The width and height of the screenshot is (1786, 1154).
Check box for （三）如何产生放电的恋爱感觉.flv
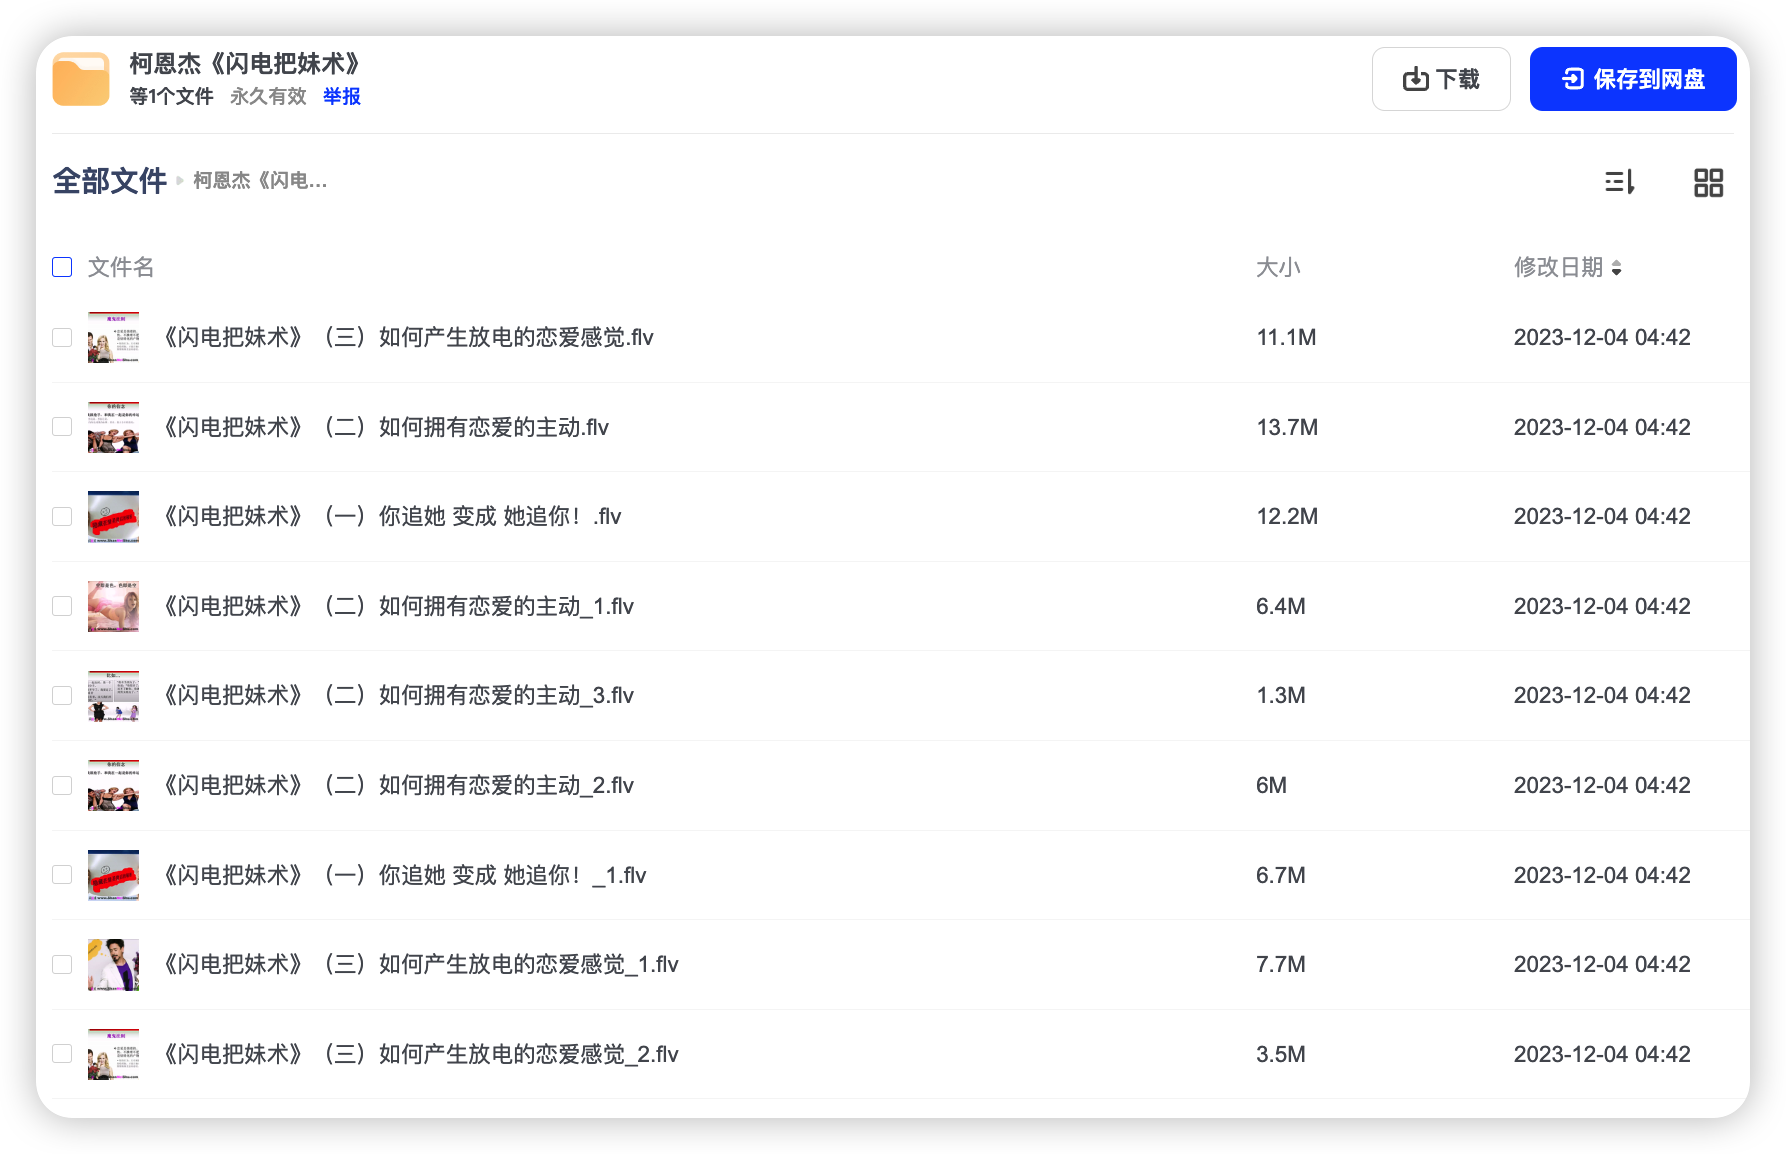[62, 337]
